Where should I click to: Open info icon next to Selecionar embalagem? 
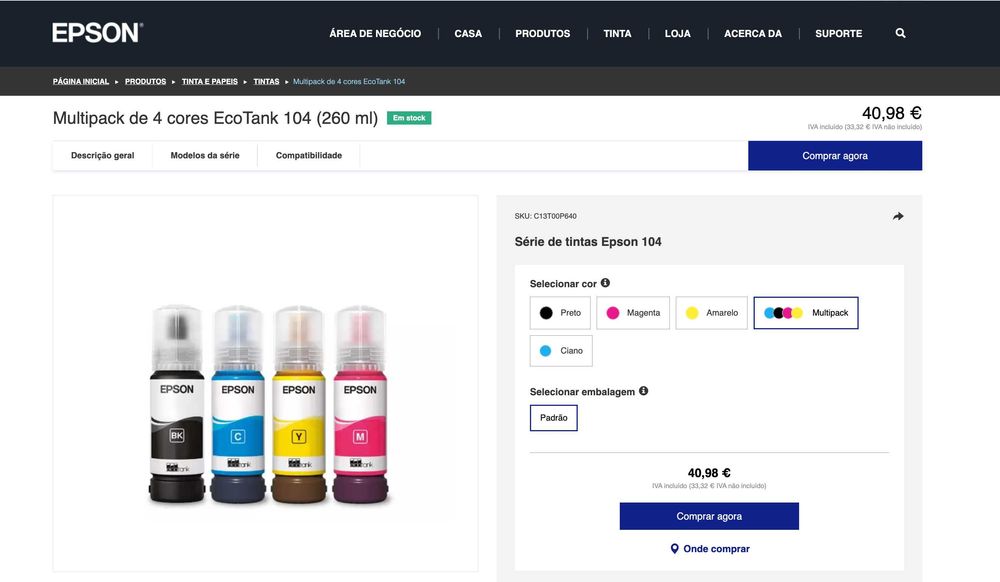coord(643,391)
